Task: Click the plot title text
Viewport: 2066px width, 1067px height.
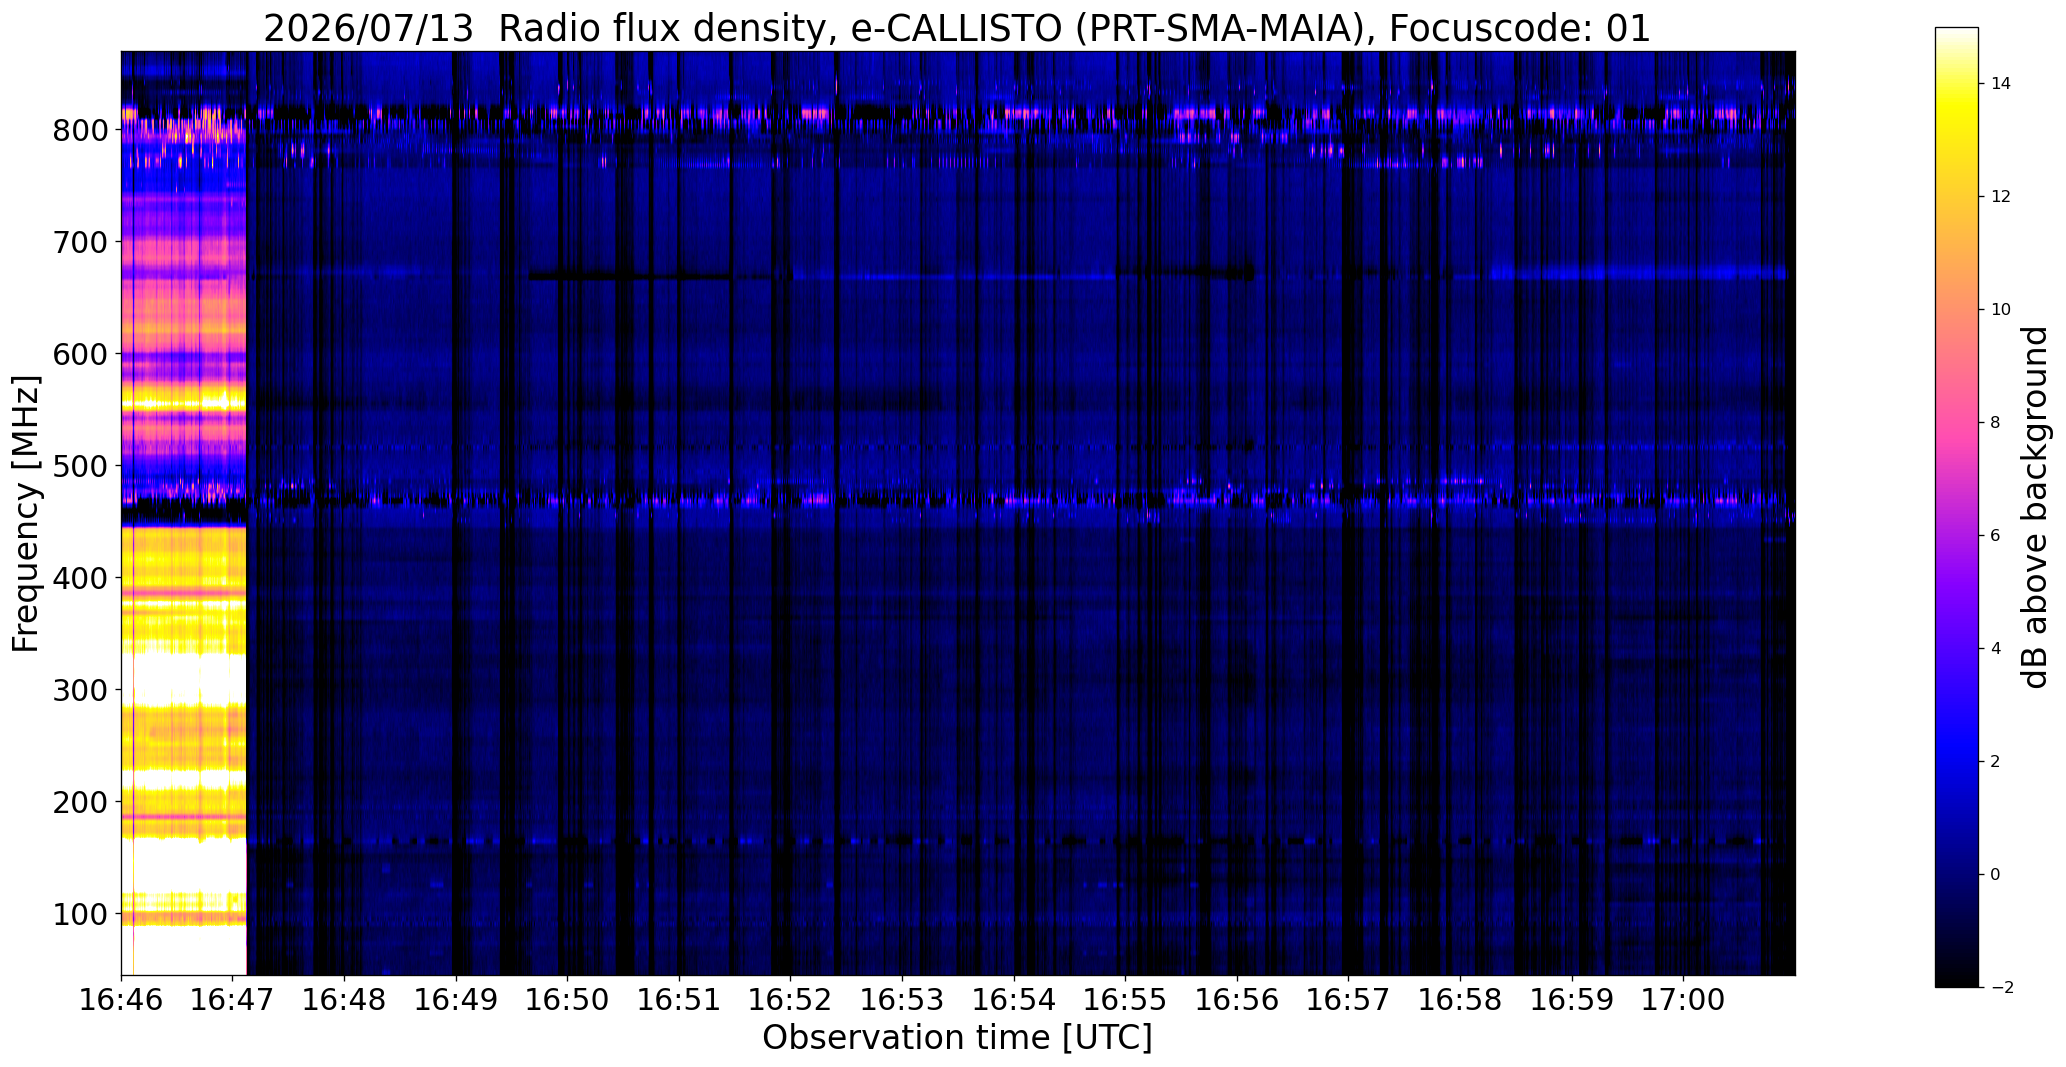Action: 957,29
